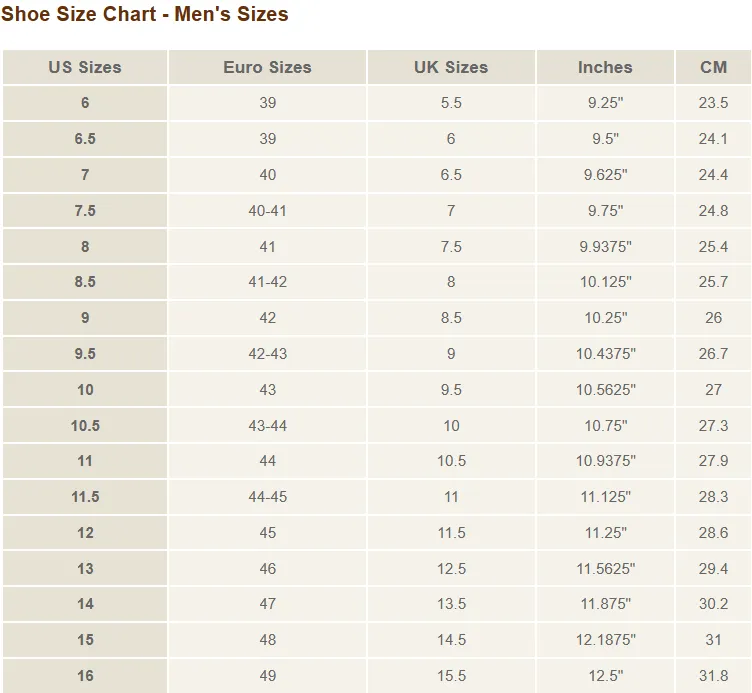The width and height of the screenshot is (752, 693).
Task: Click the Euro Sizes column header
Action: pos(268,67)
